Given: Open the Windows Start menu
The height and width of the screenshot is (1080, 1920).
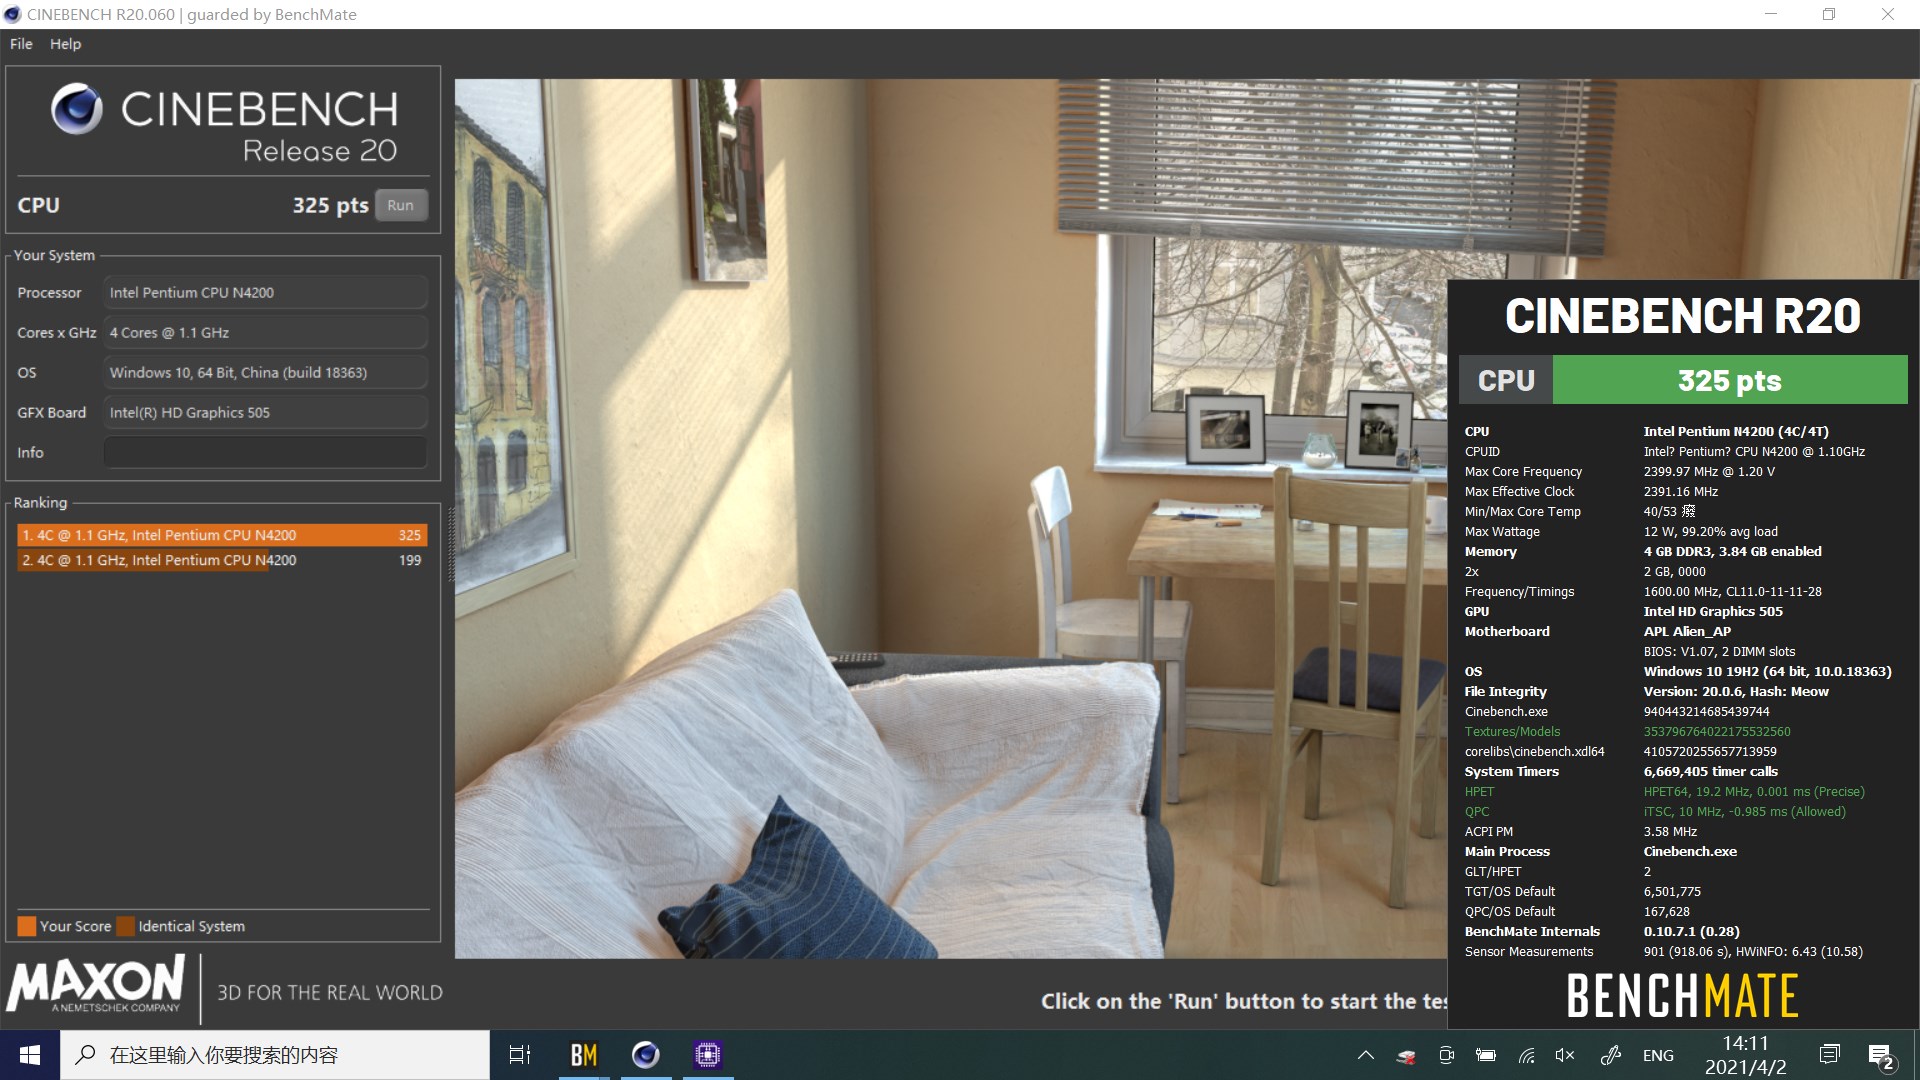Looking at the screenshot, I should coord(30,1055).
